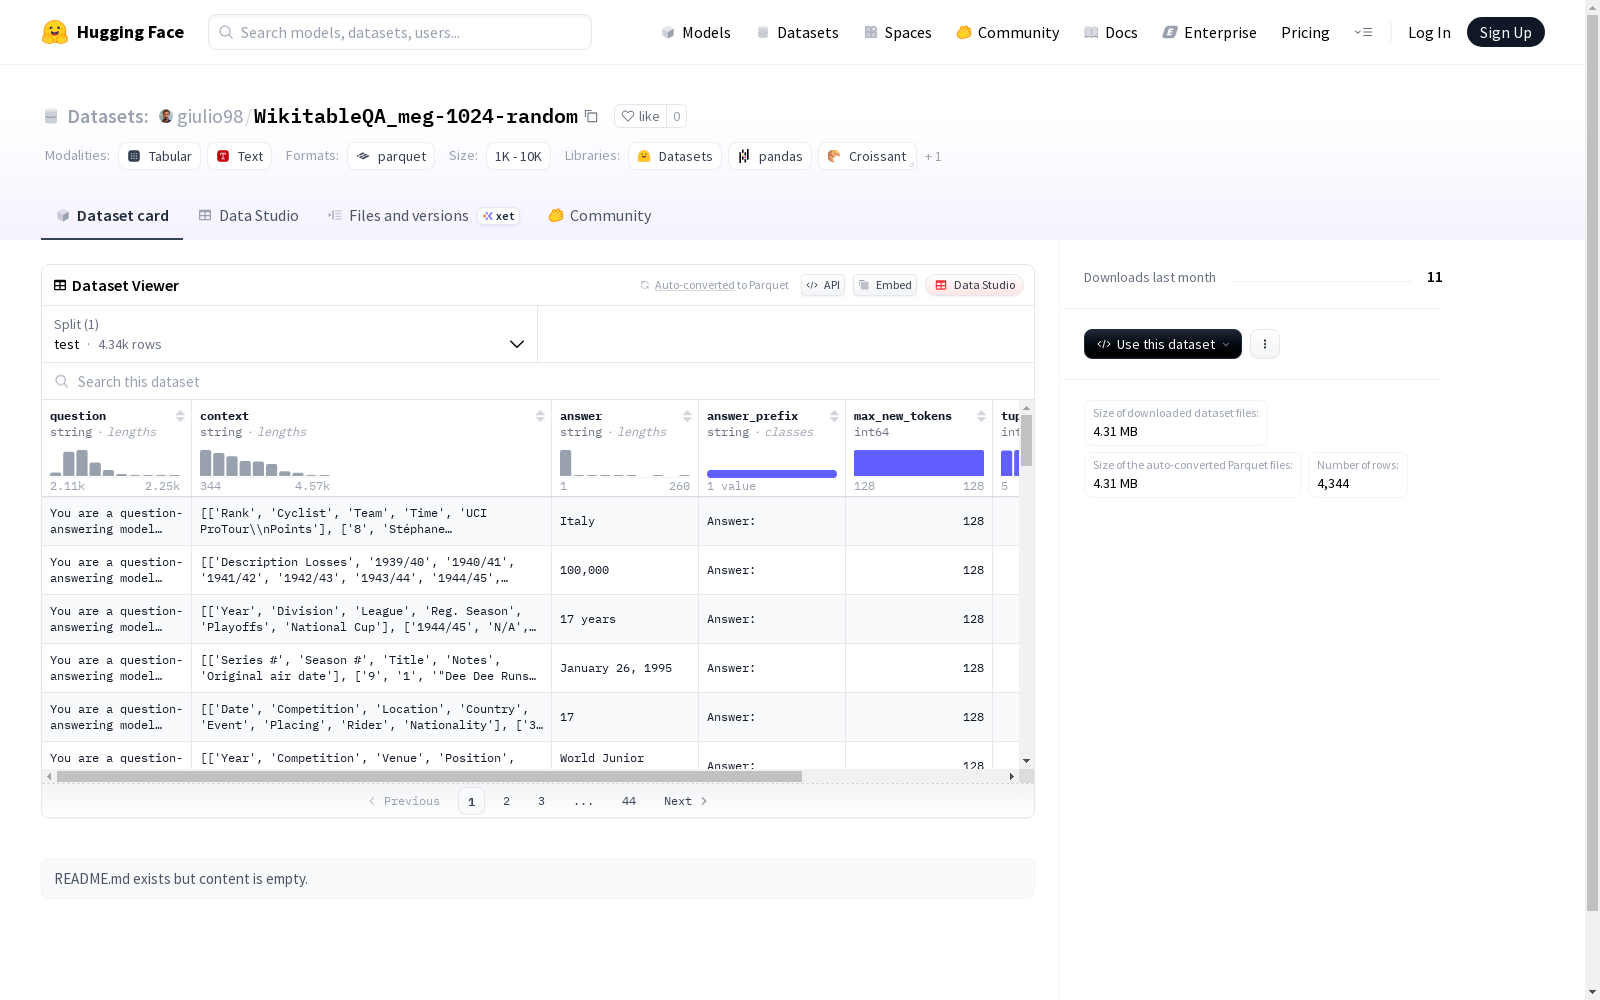Open the API button in Dataset Viewer
The height and width of the screenshot is (1000, 1600).
(x=823, y=285)
